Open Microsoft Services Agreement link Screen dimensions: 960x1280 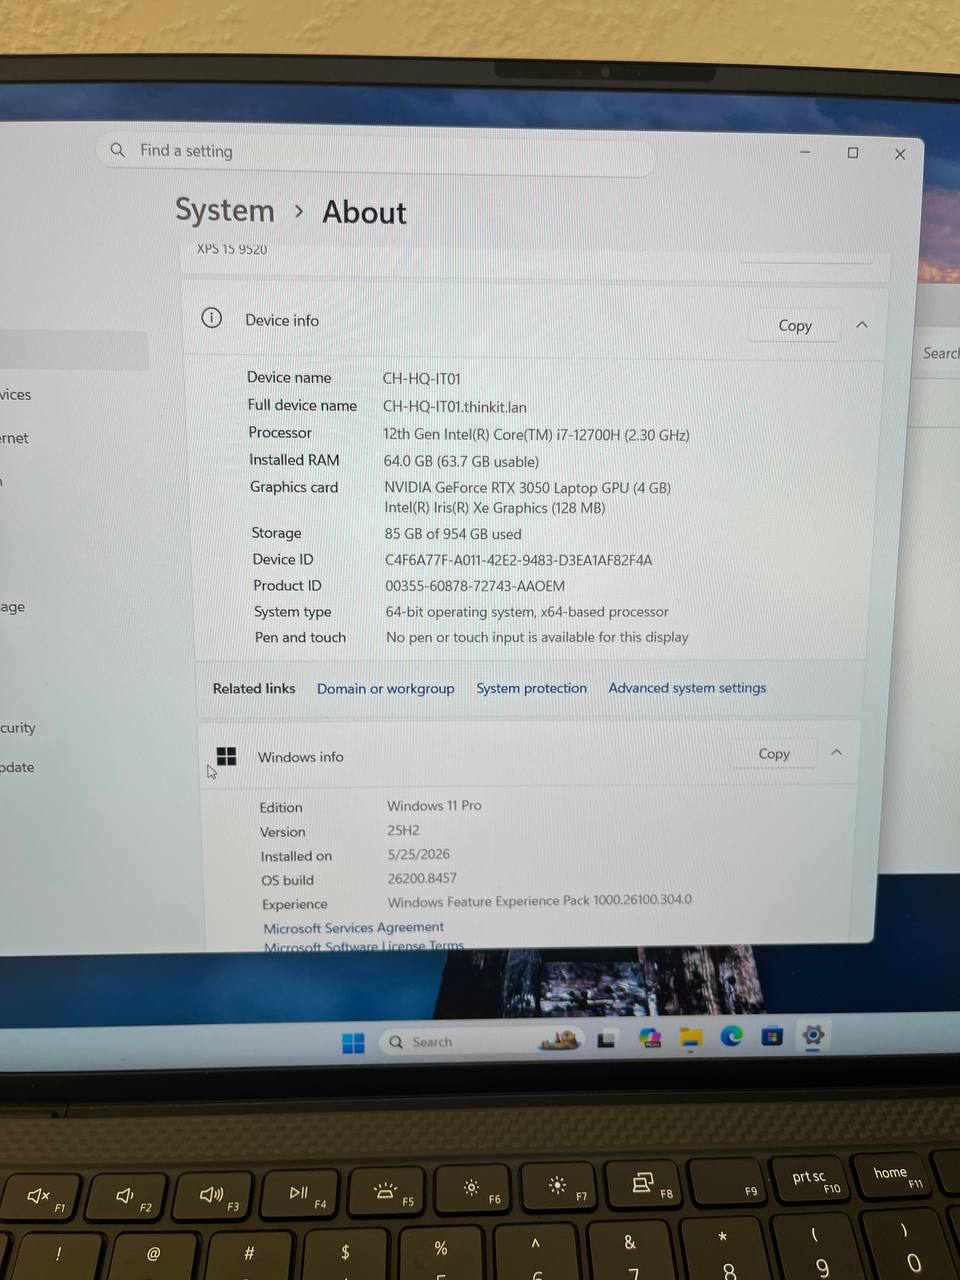[x=354, y=927]
